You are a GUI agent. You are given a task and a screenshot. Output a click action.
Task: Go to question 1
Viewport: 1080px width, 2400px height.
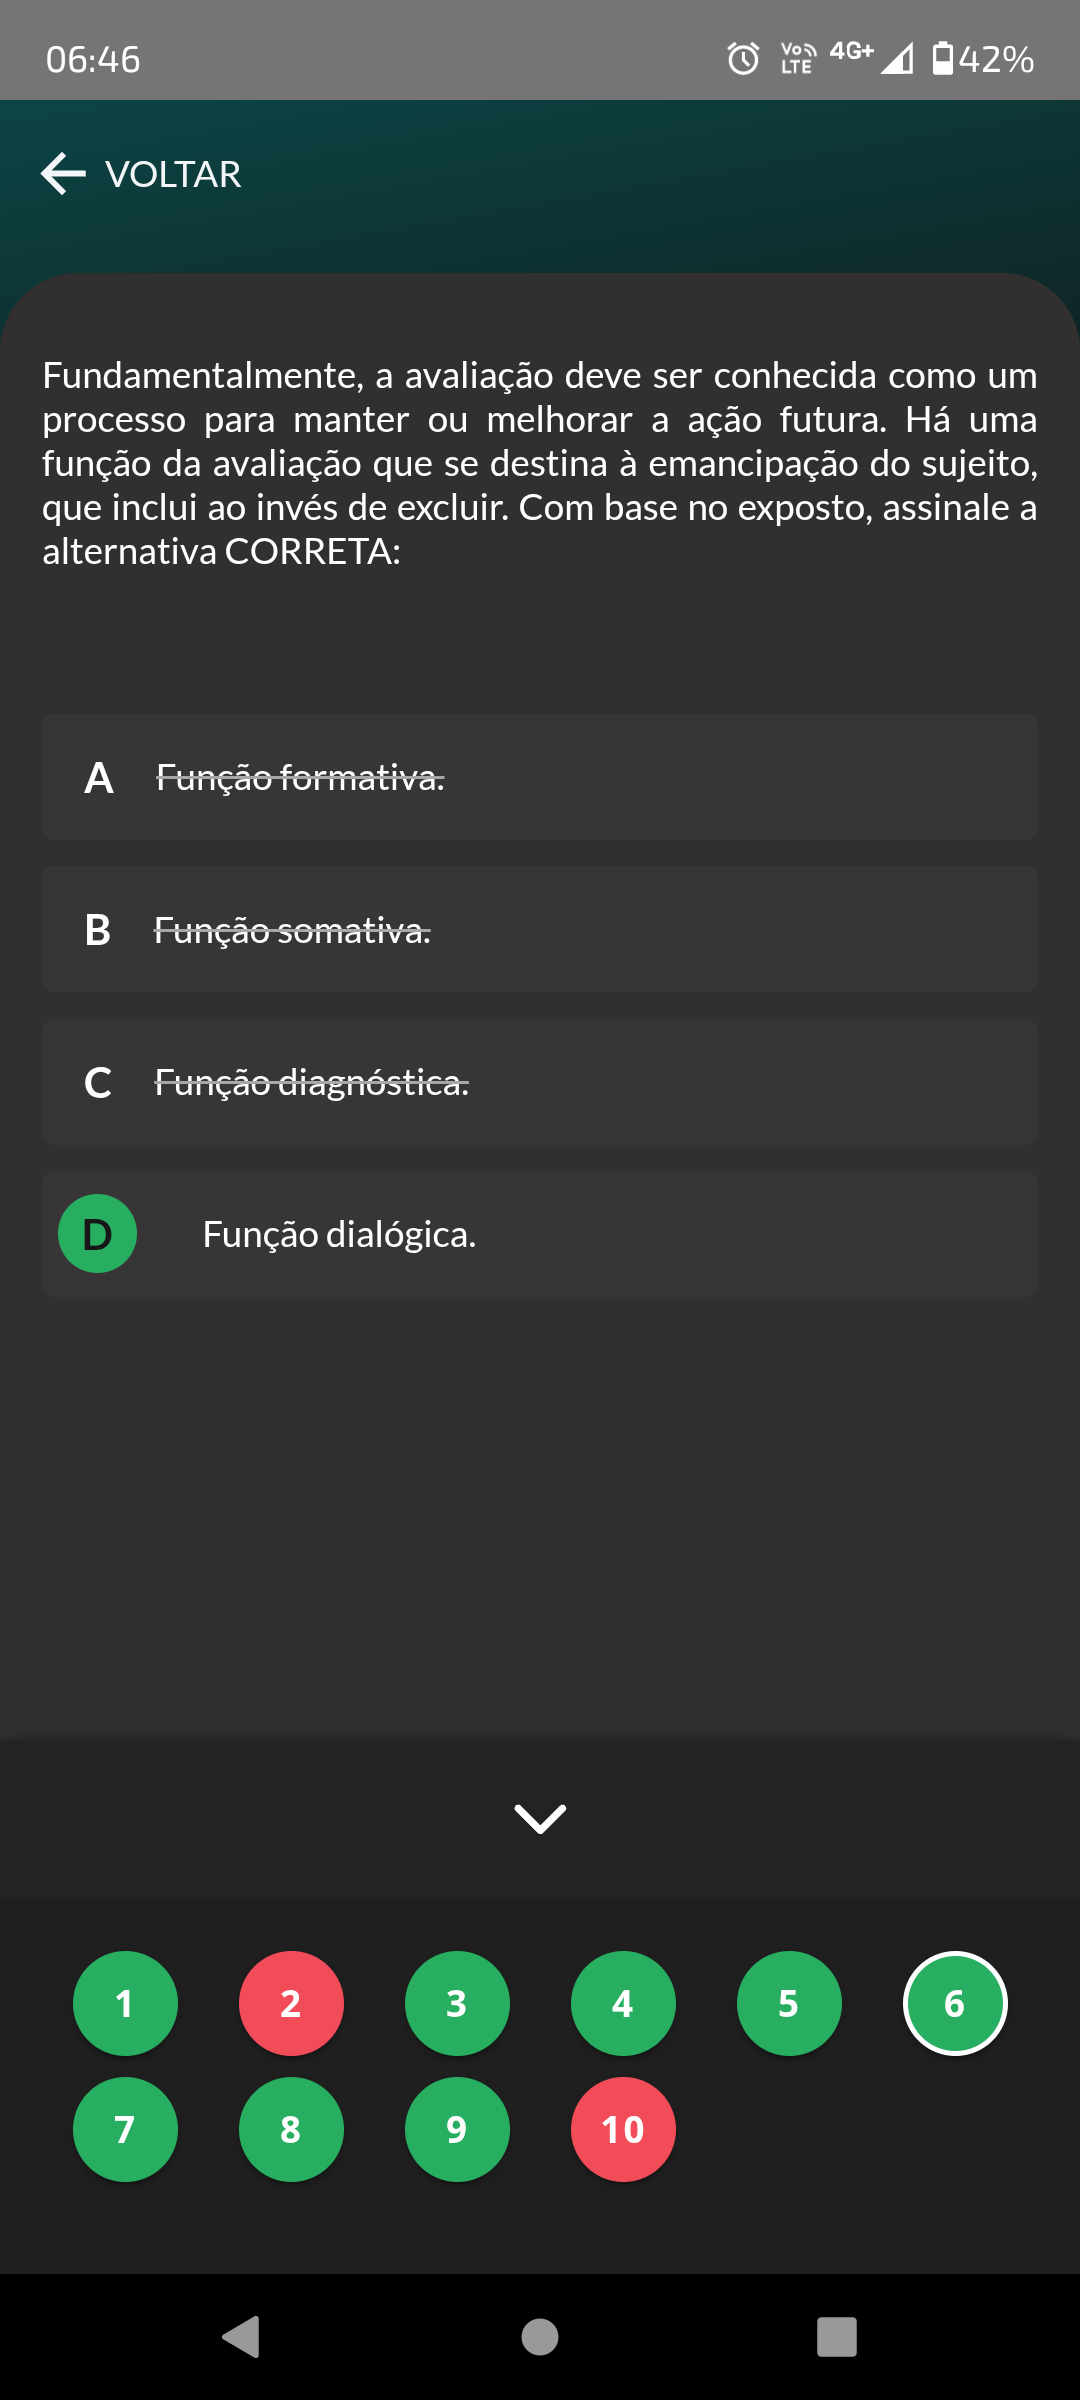[x=125, y=2003]
